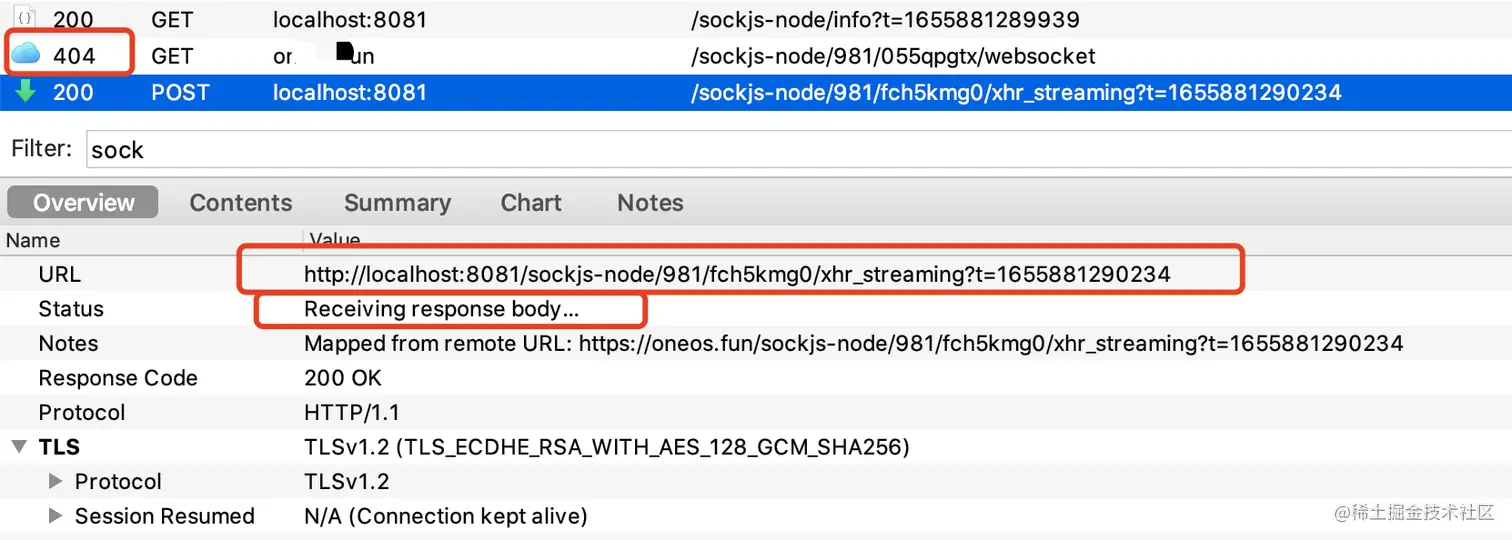The width and height of the screenshot is (1512, 540).
Task: Select the sockjs-node/info GET request row
Action: (x=884, y=19)
